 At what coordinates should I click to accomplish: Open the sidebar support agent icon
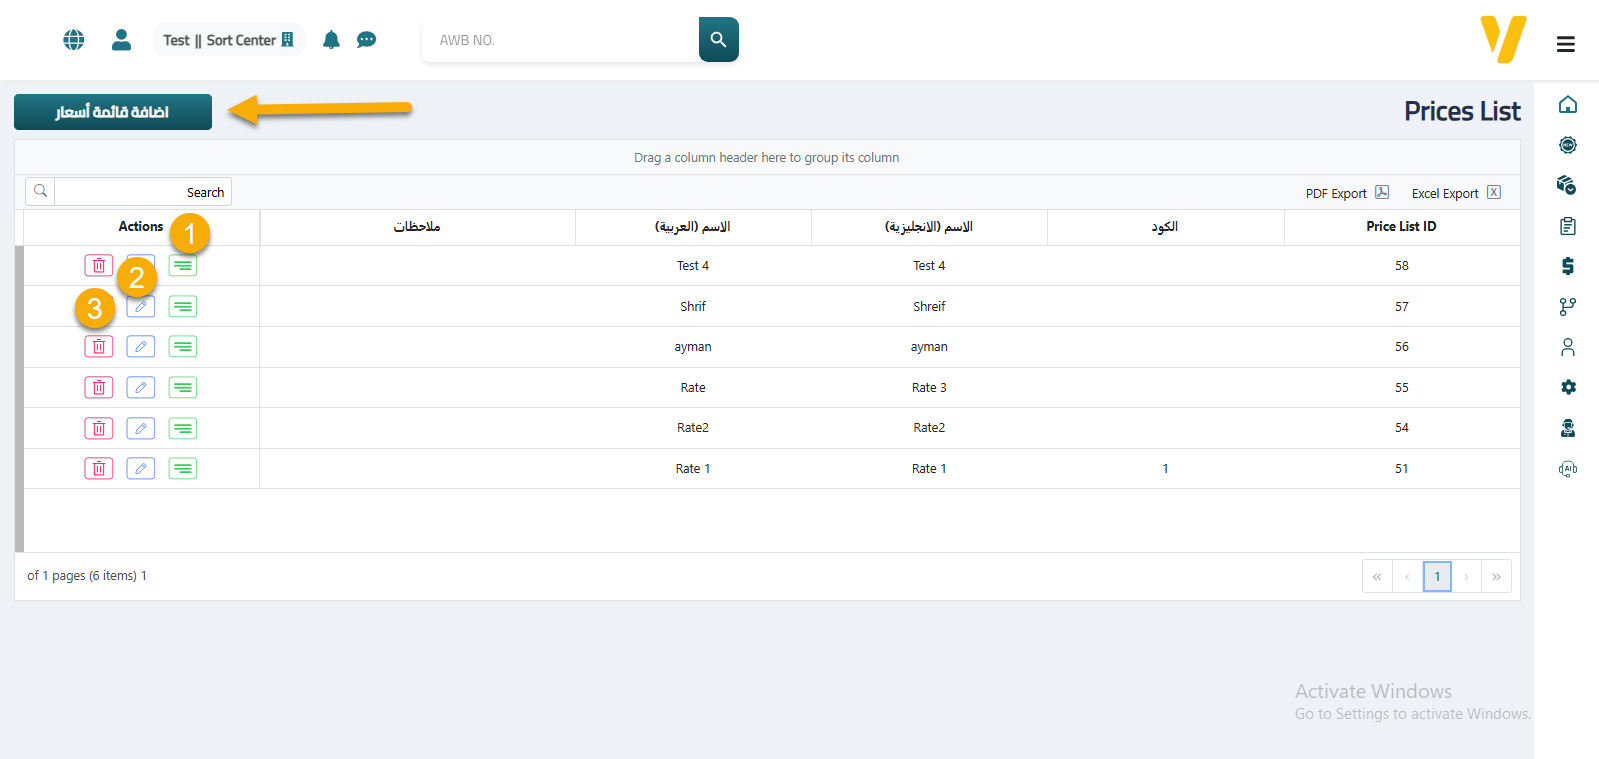(1568, 428)
